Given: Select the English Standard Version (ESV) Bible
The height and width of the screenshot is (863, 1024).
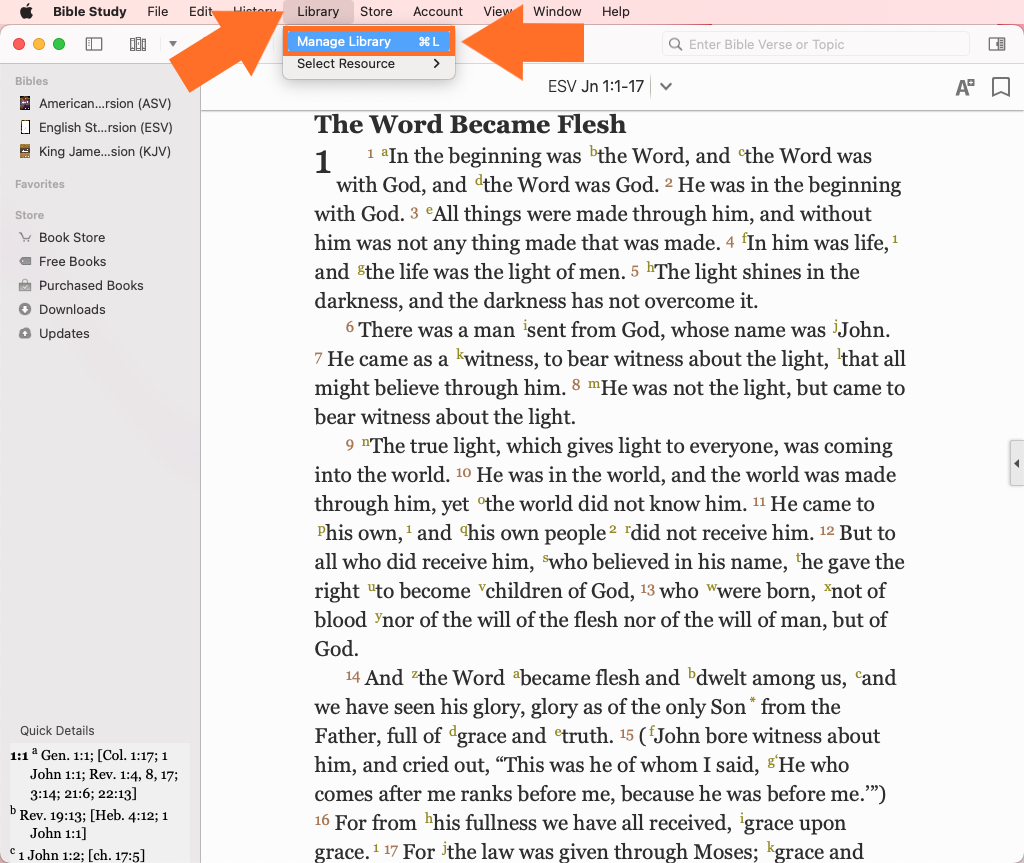Looking at the screenshot, I should click(x=104, y=127).
